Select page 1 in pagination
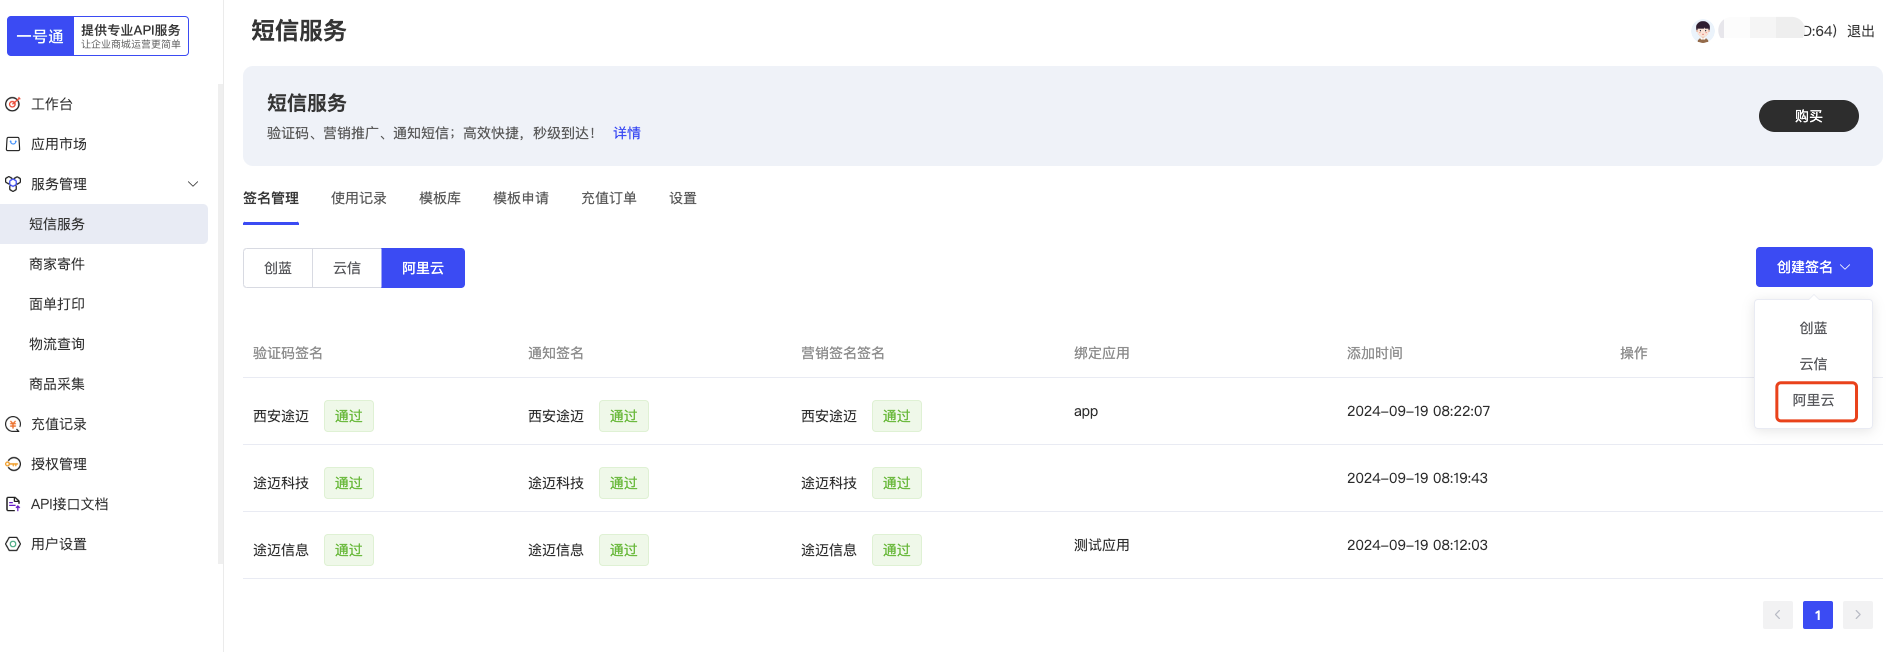This screenshot has width=1897, height=652. coord(1818,615)
